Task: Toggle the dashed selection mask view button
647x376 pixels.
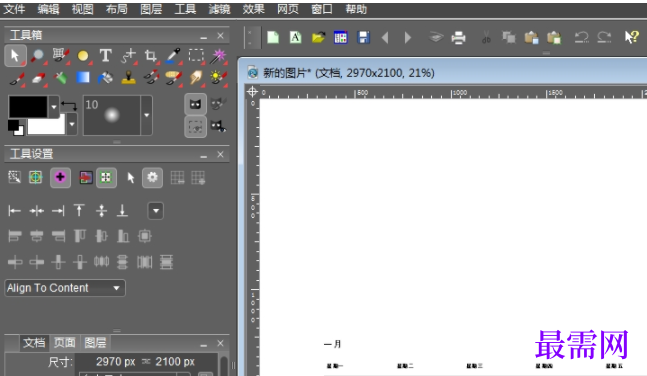Action: click(x=195, y=127)
